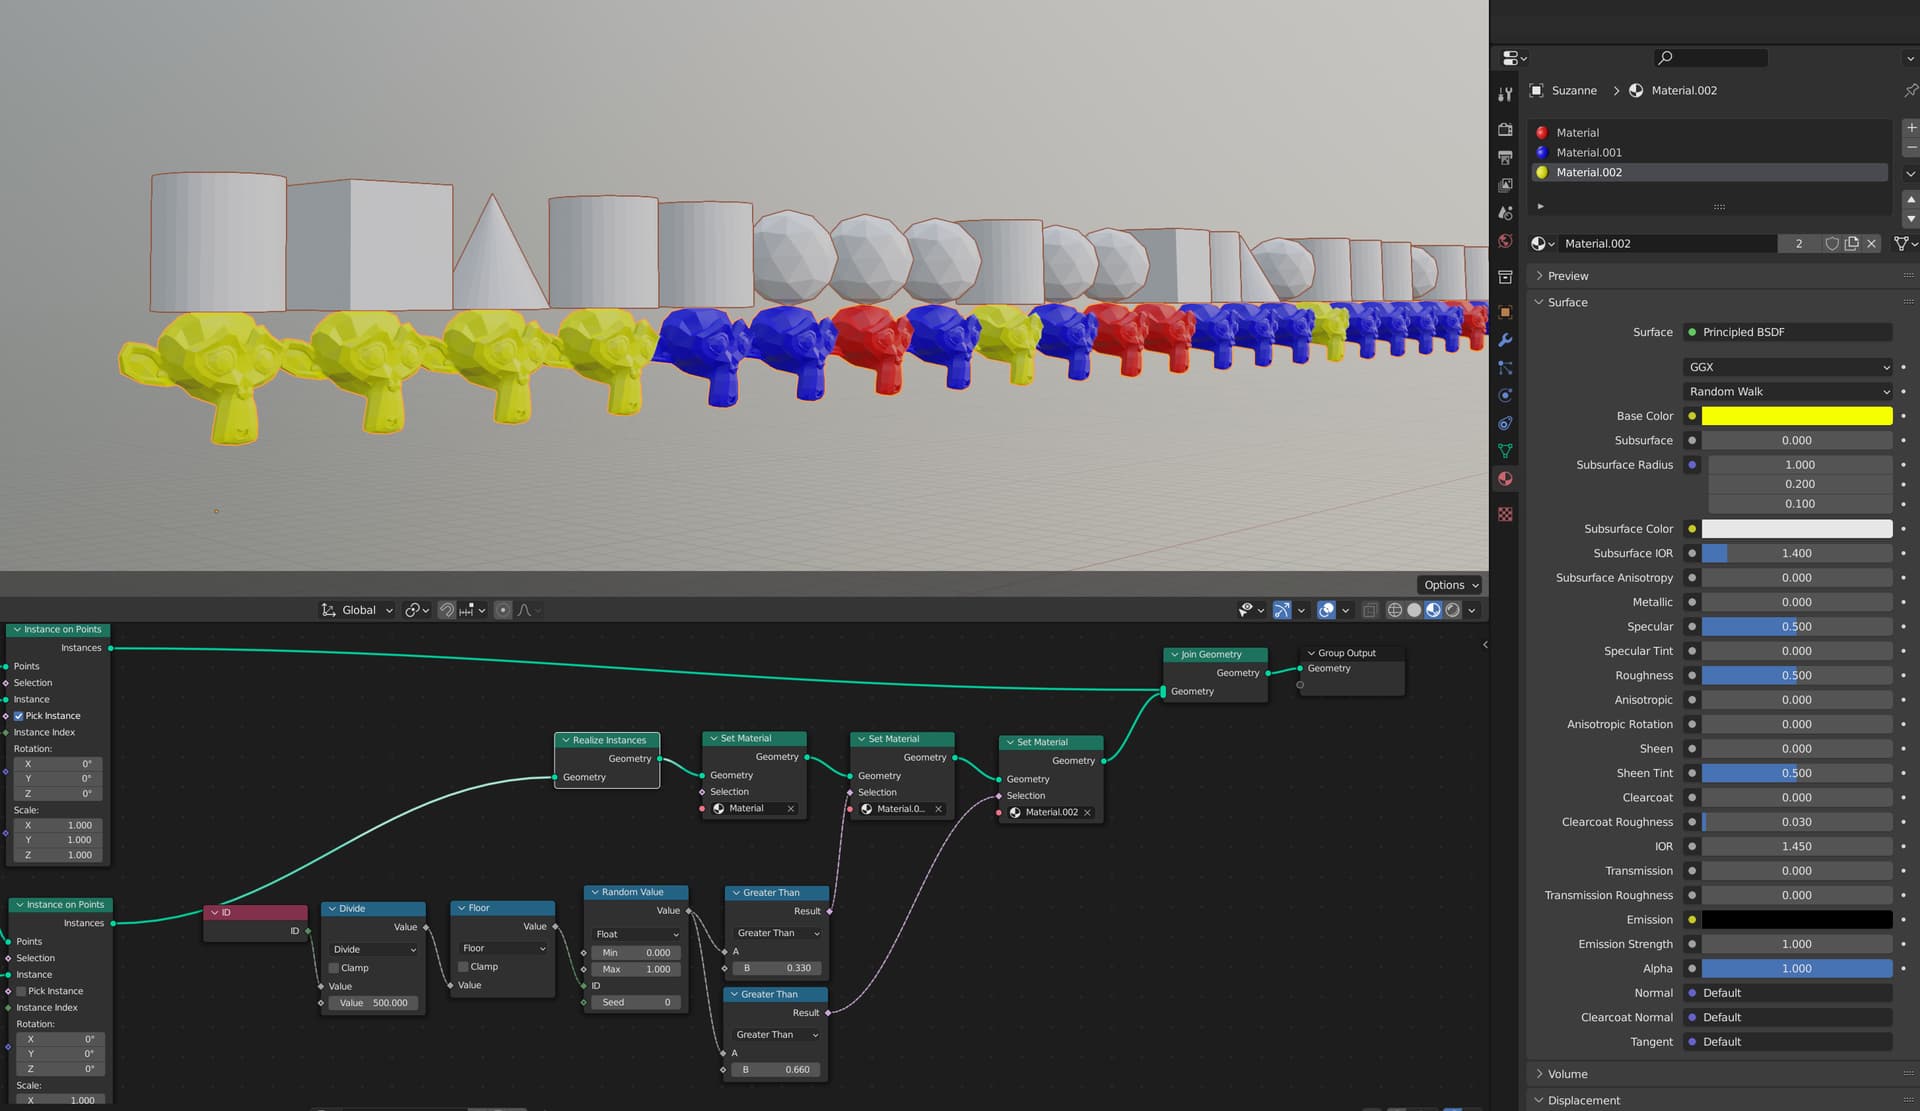Switch viewport to rendered shading mode

point(1453,610)
